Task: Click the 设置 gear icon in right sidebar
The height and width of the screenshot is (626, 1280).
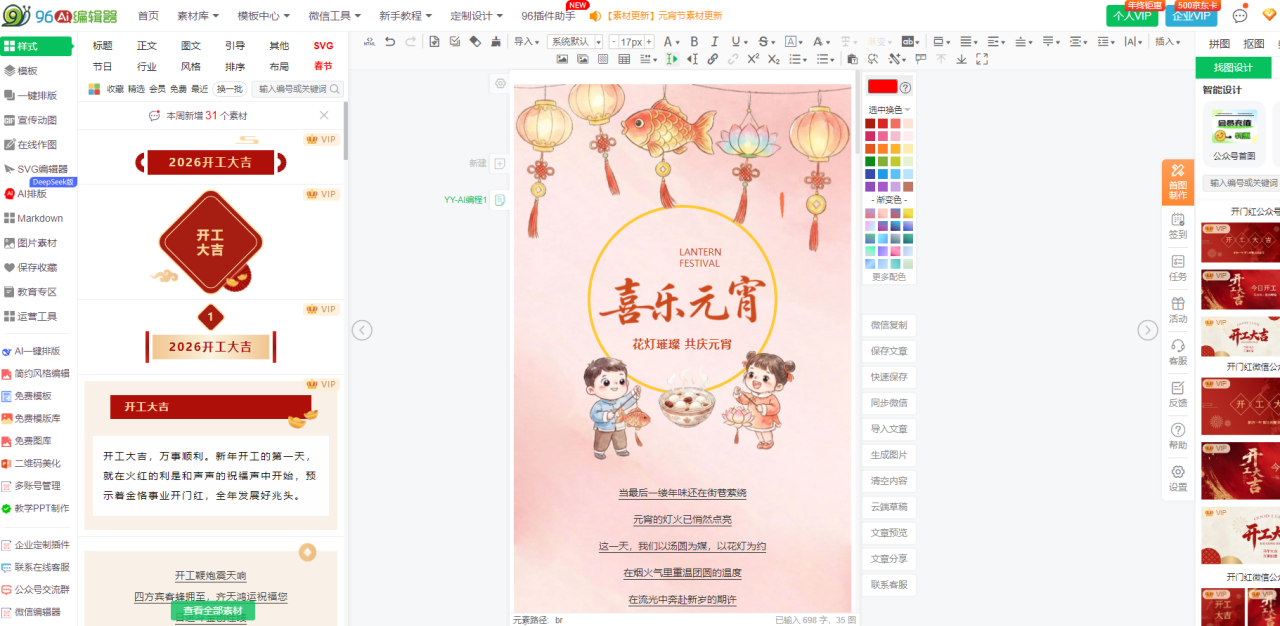Action: tap(1177, 477)
